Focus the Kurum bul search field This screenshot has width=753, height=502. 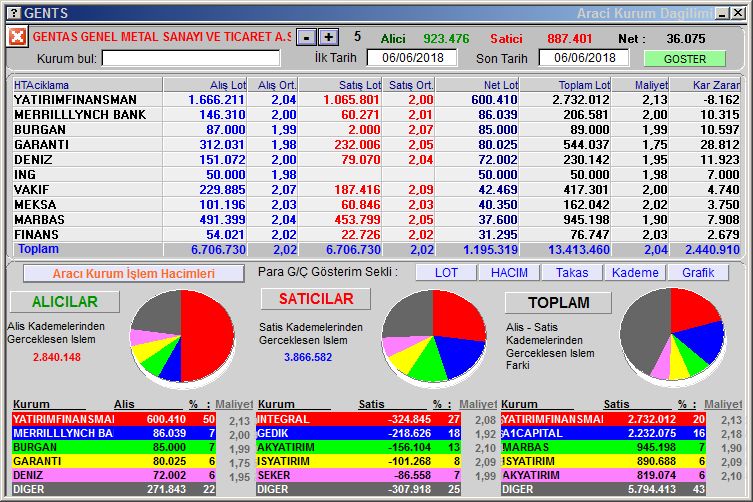click(x=191, y=59)
